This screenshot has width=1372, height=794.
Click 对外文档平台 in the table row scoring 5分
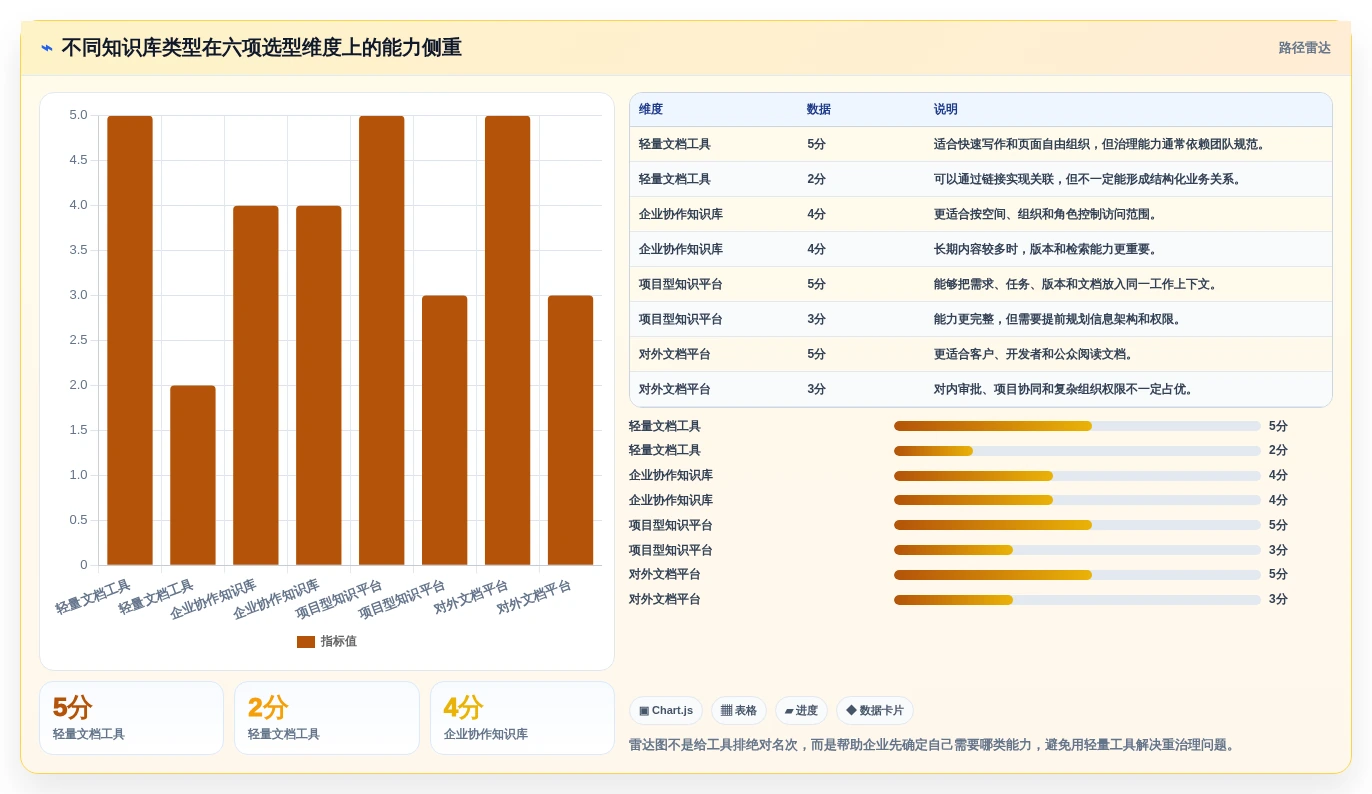click(675, 354)
